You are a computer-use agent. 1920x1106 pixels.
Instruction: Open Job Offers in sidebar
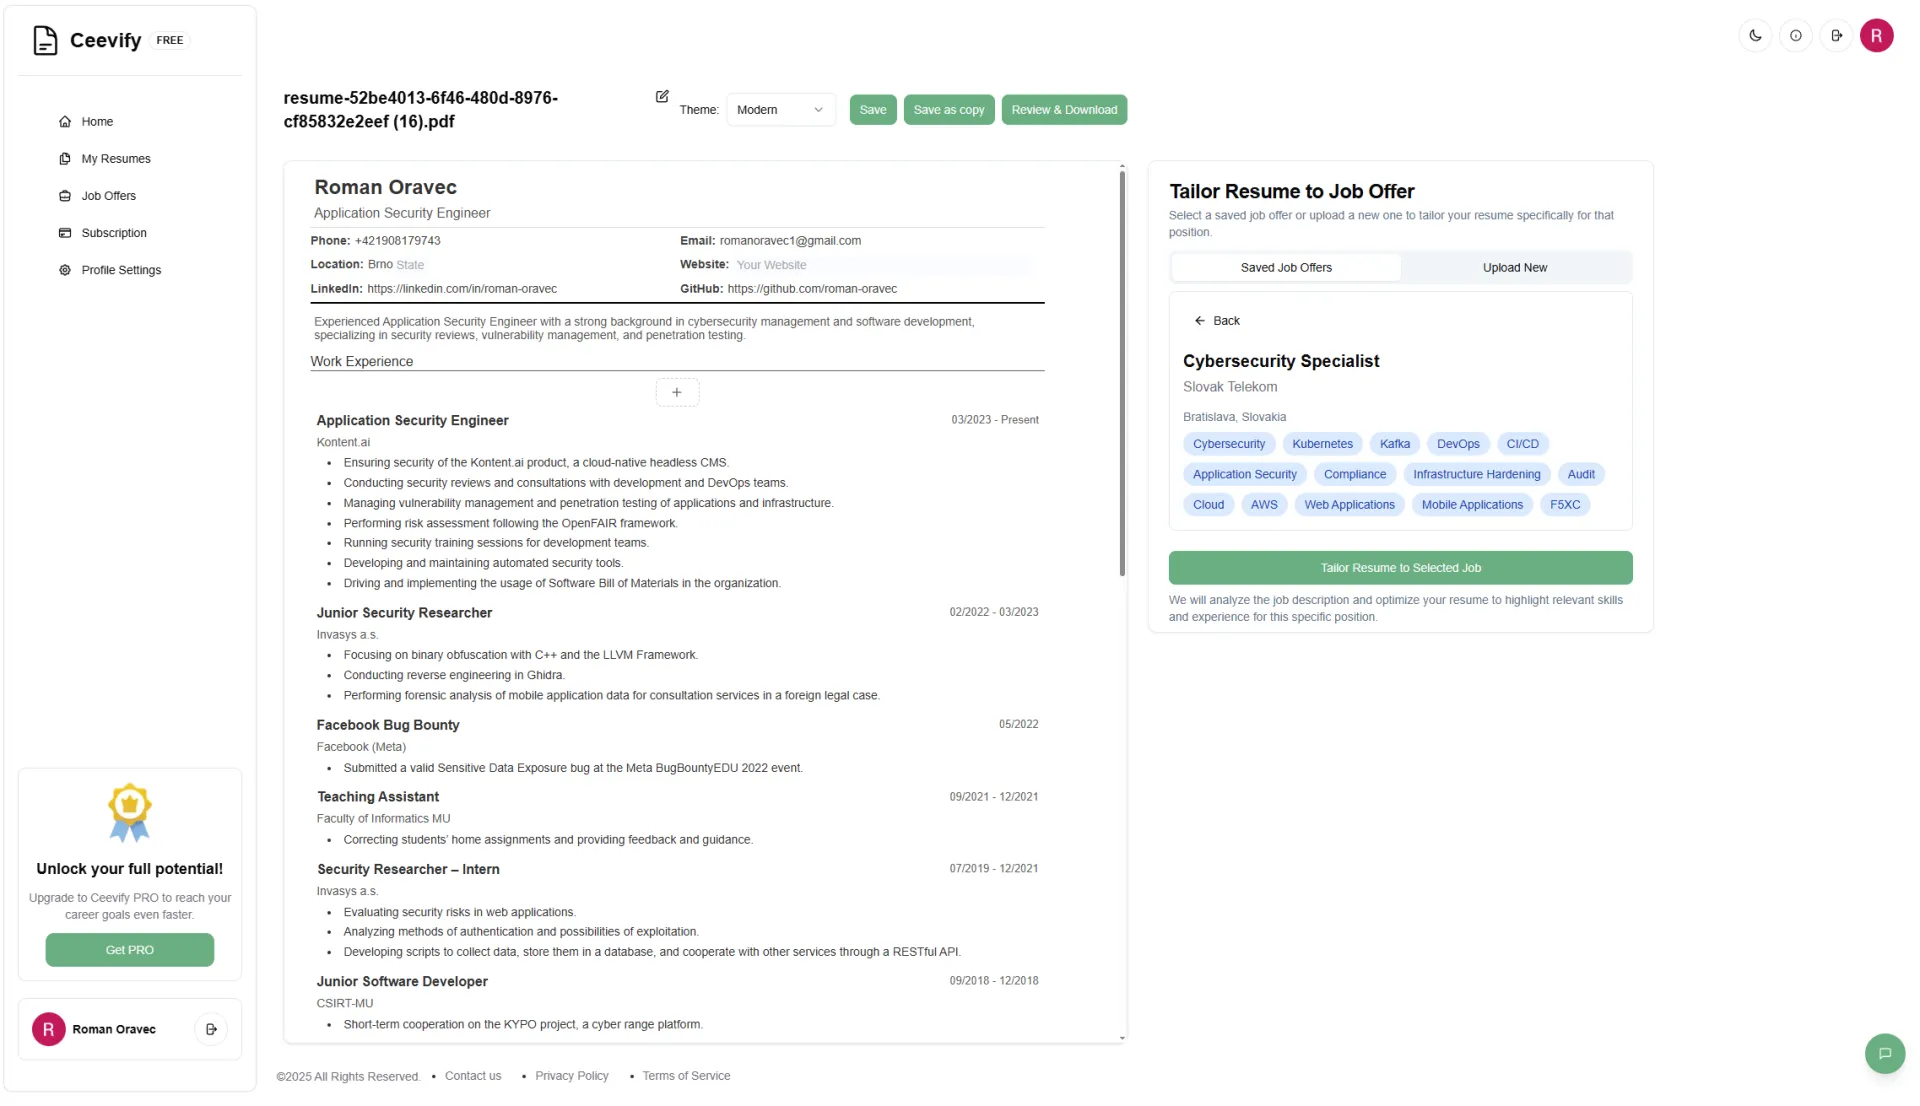108,196
